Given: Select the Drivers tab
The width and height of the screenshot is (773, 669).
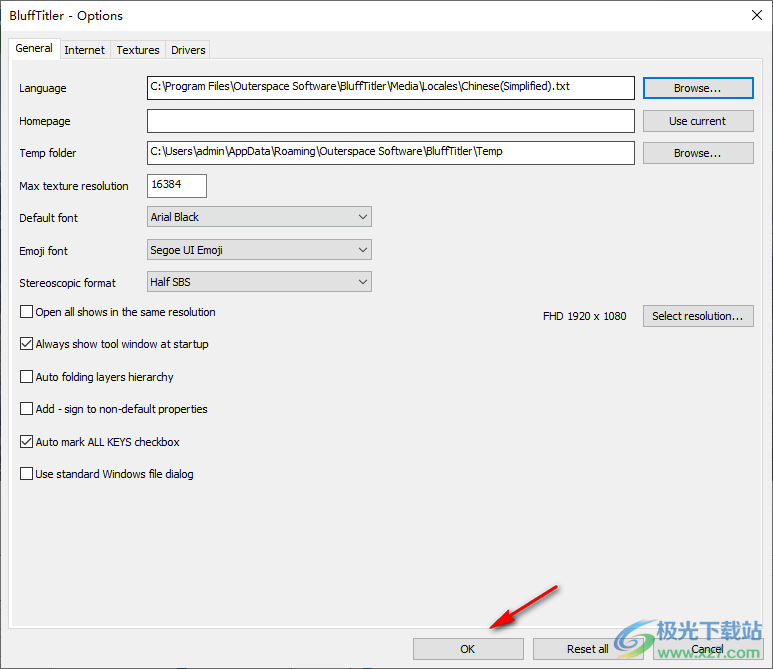Looking at the screenshot, I should coord(188,50).
